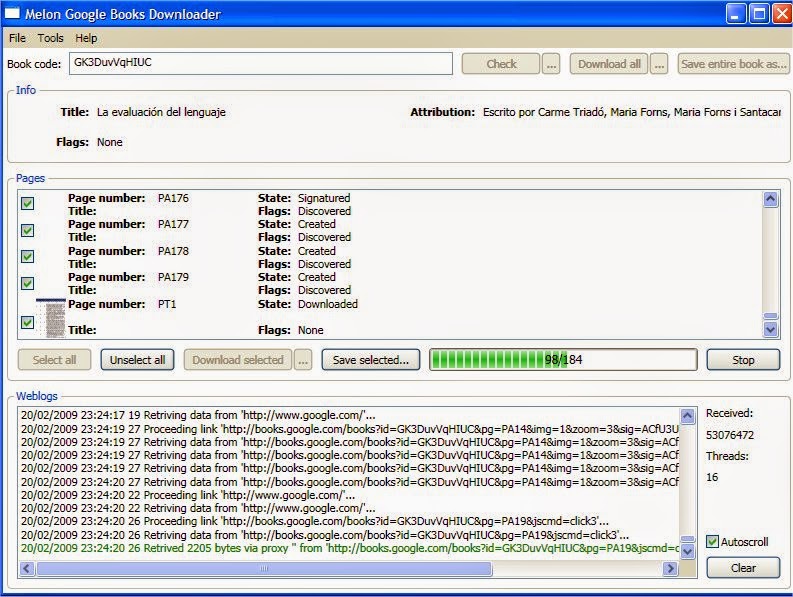Click the Weblogs vertical scroll down arrow
The image size is (793, 597).
point(687,551)
